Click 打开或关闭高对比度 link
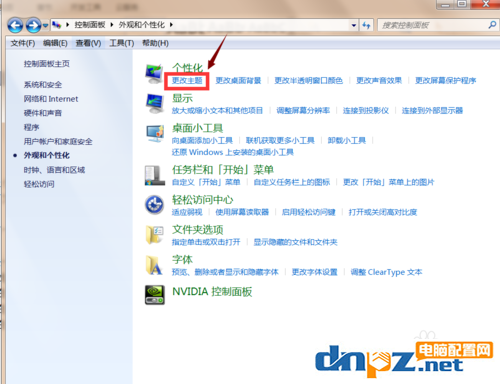500x384 pixels. click(x=383, y=212)
